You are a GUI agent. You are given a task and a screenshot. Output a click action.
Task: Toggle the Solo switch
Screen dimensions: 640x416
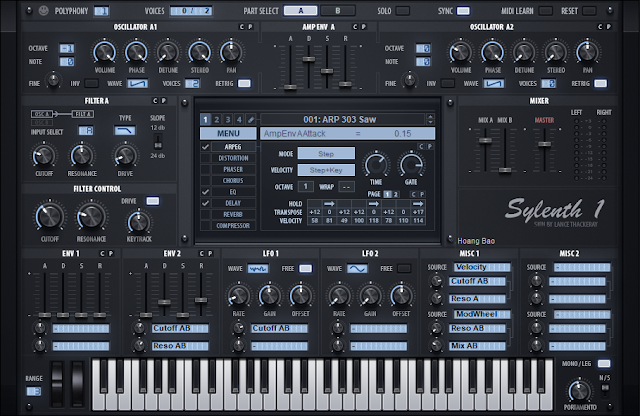[402, 11]
